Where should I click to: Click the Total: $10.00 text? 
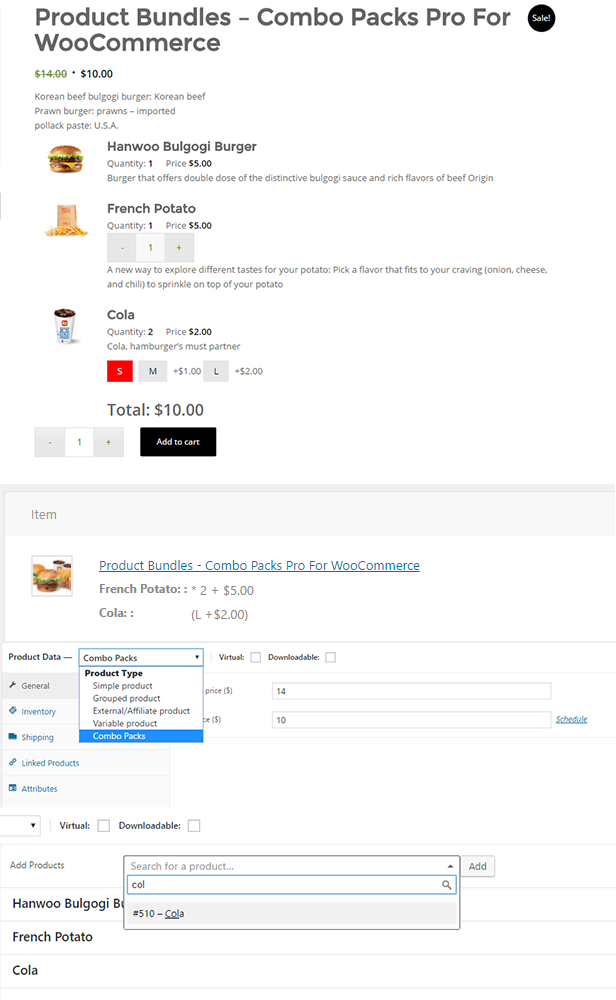click(x=156, y=409)
